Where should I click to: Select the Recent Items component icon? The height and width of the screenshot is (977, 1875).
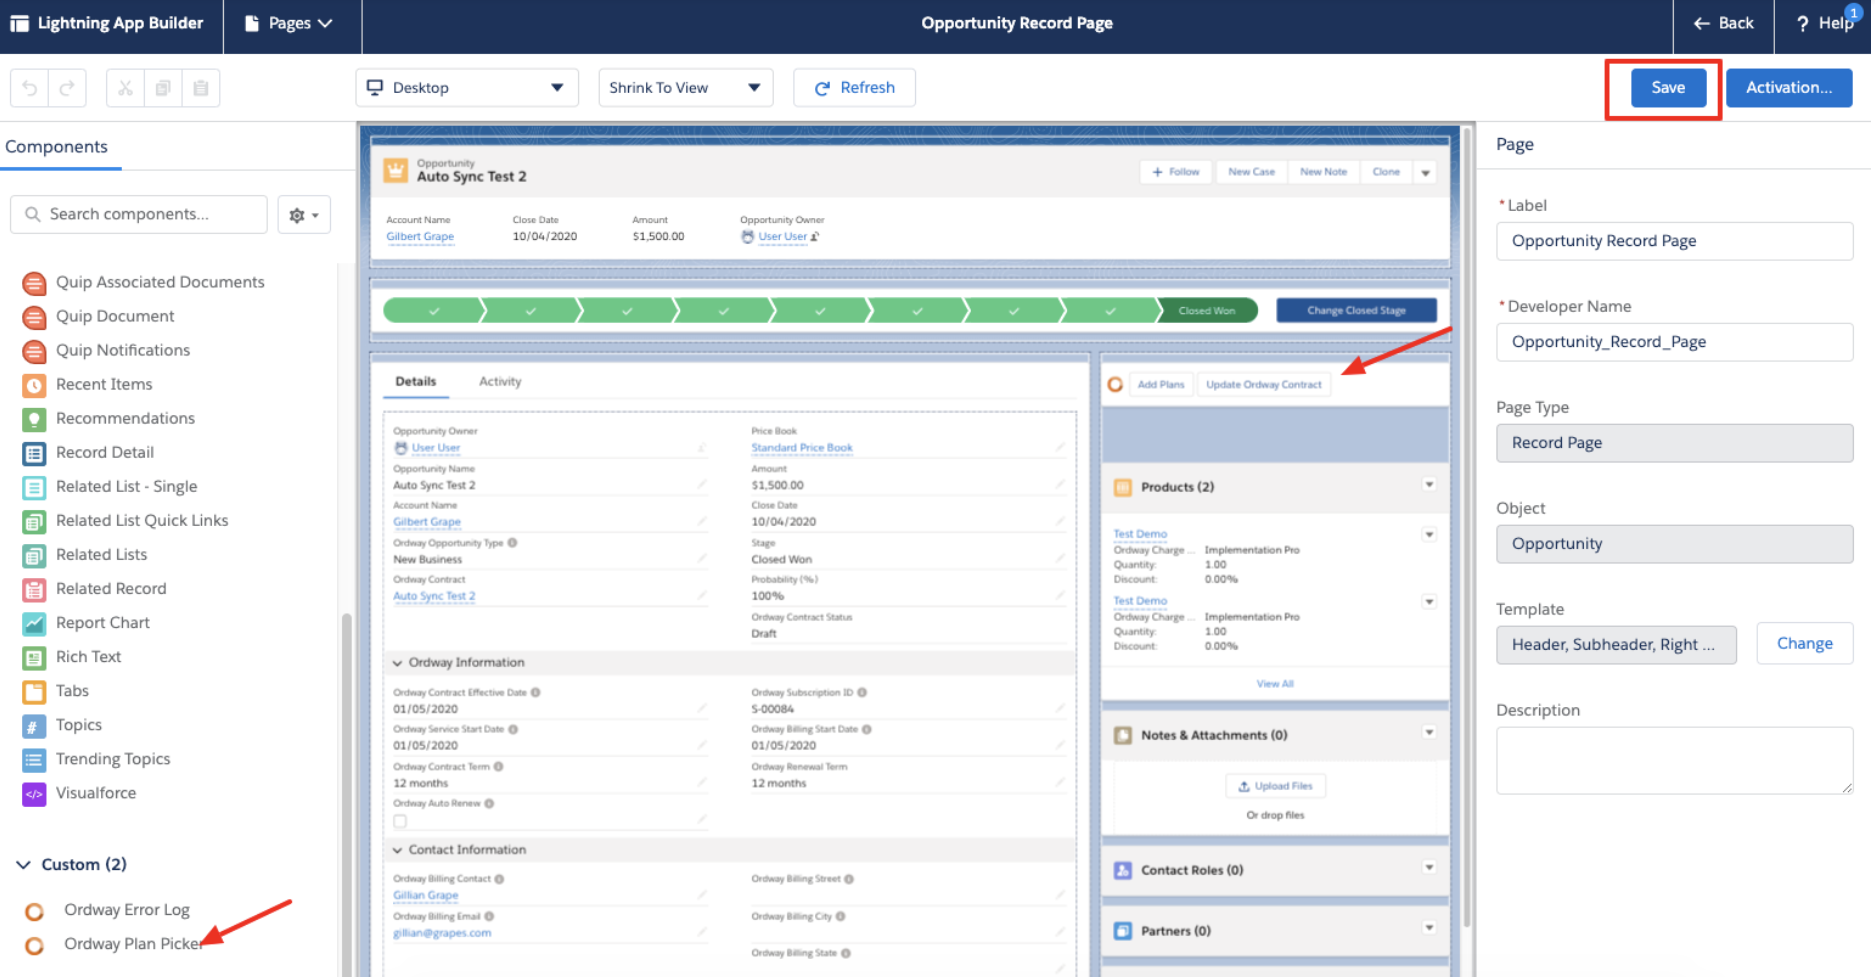tap(34, 385)
